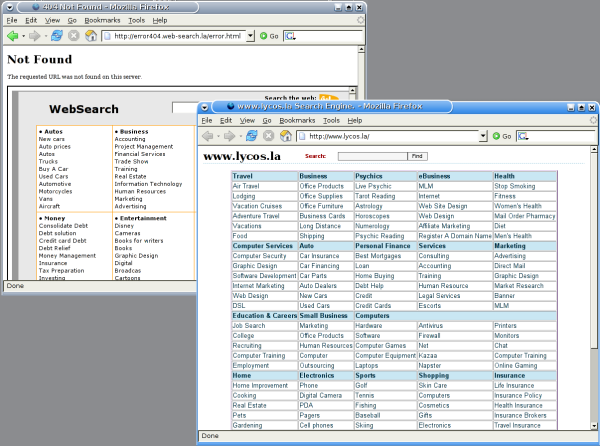
Task: Open Legal Services link on lycos.la
Action: pos(439,296)
